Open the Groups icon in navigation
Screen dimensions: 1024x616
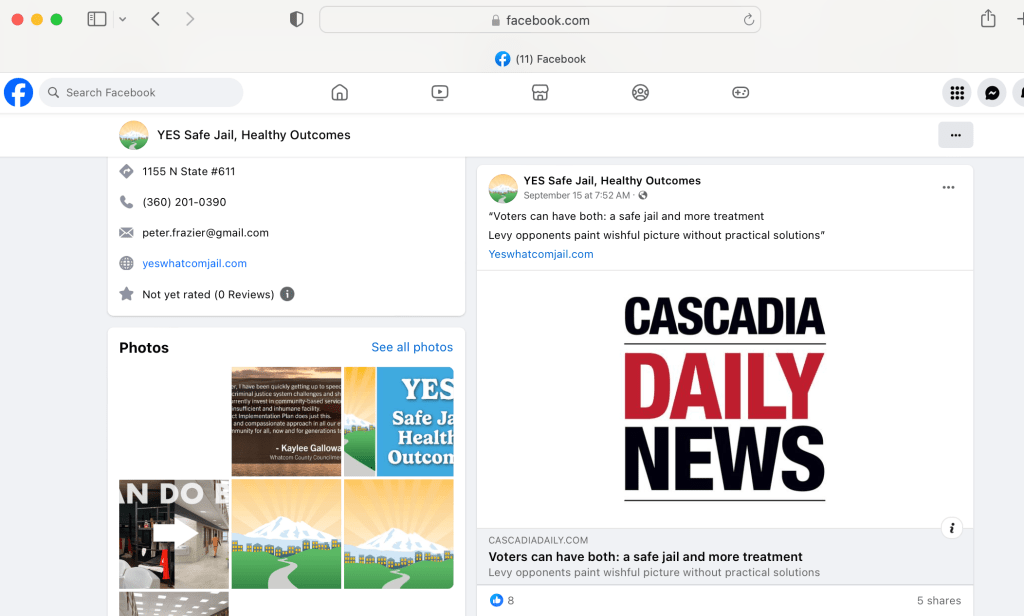pyautogui.click(x=640, y=93)
